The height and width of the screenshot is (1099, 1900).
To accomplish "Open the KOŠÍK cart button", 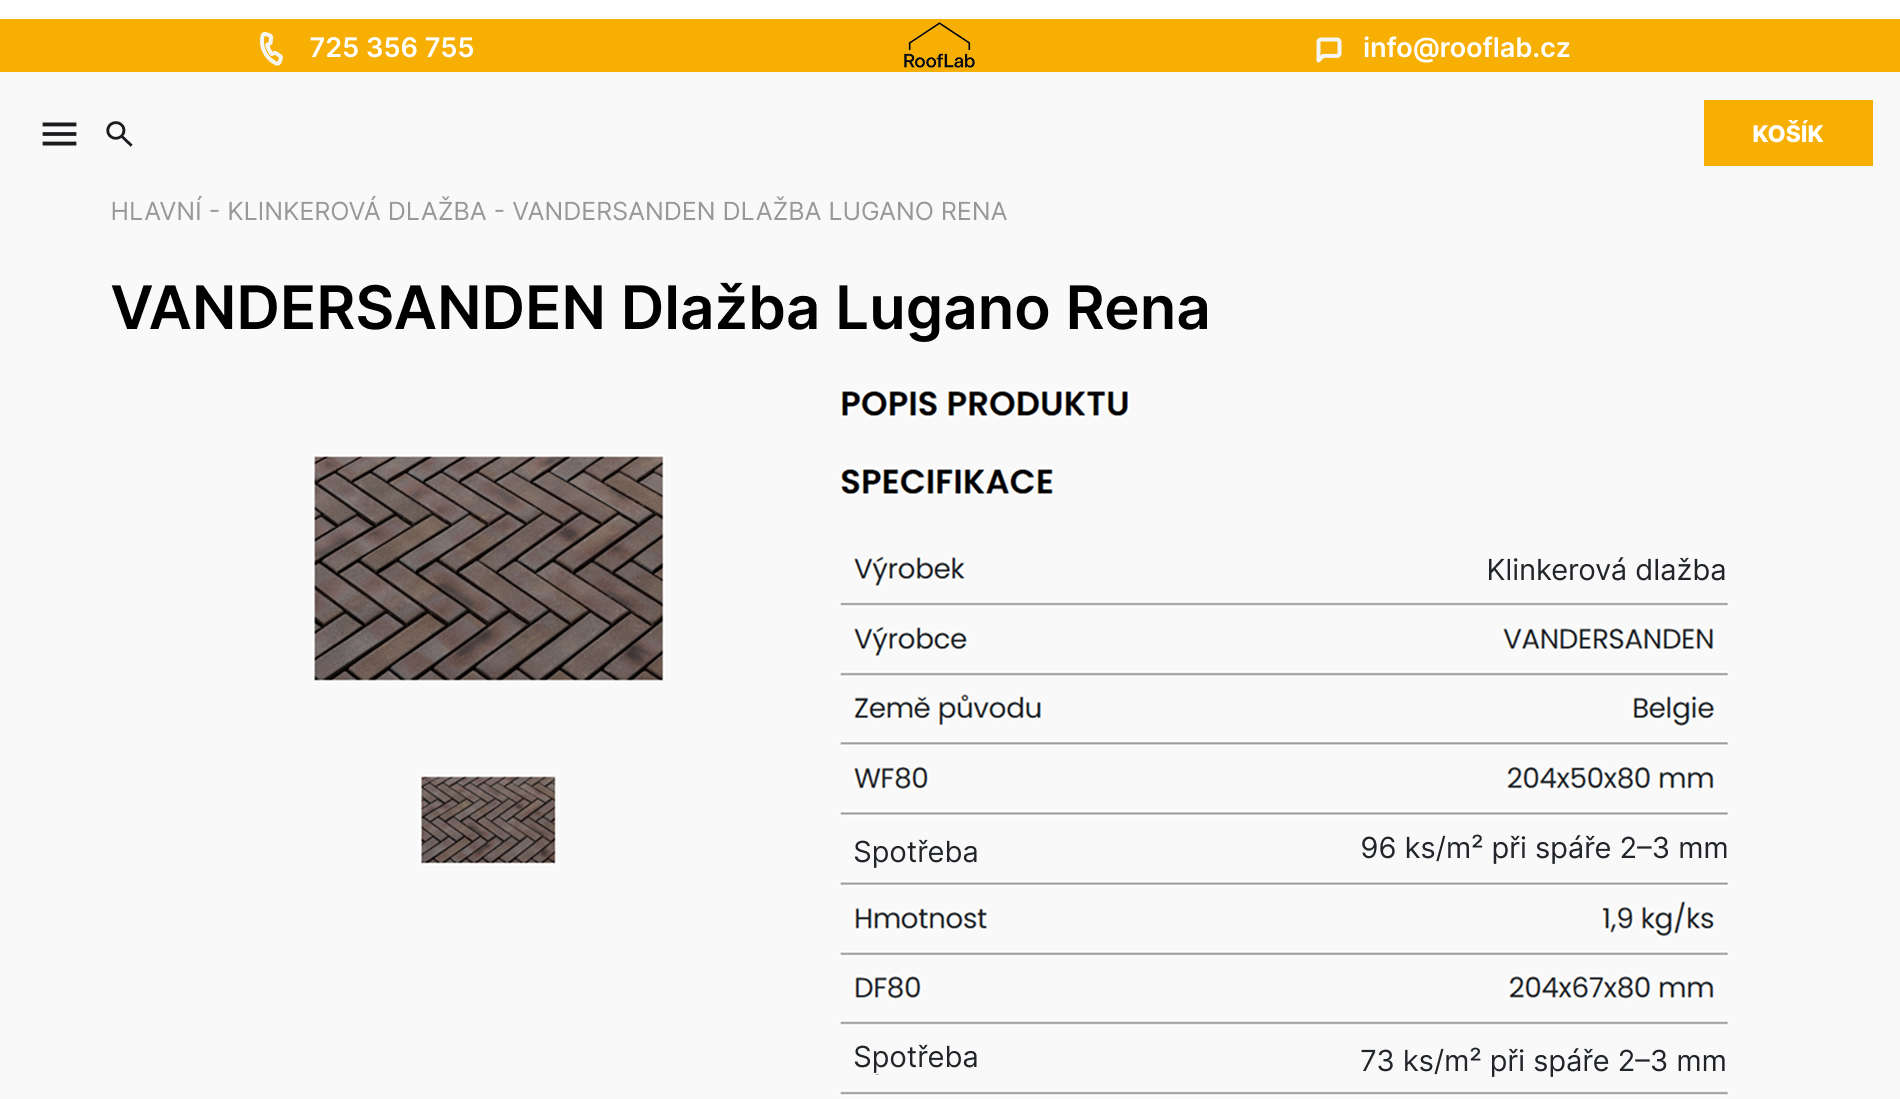I will click(1788, 133).
